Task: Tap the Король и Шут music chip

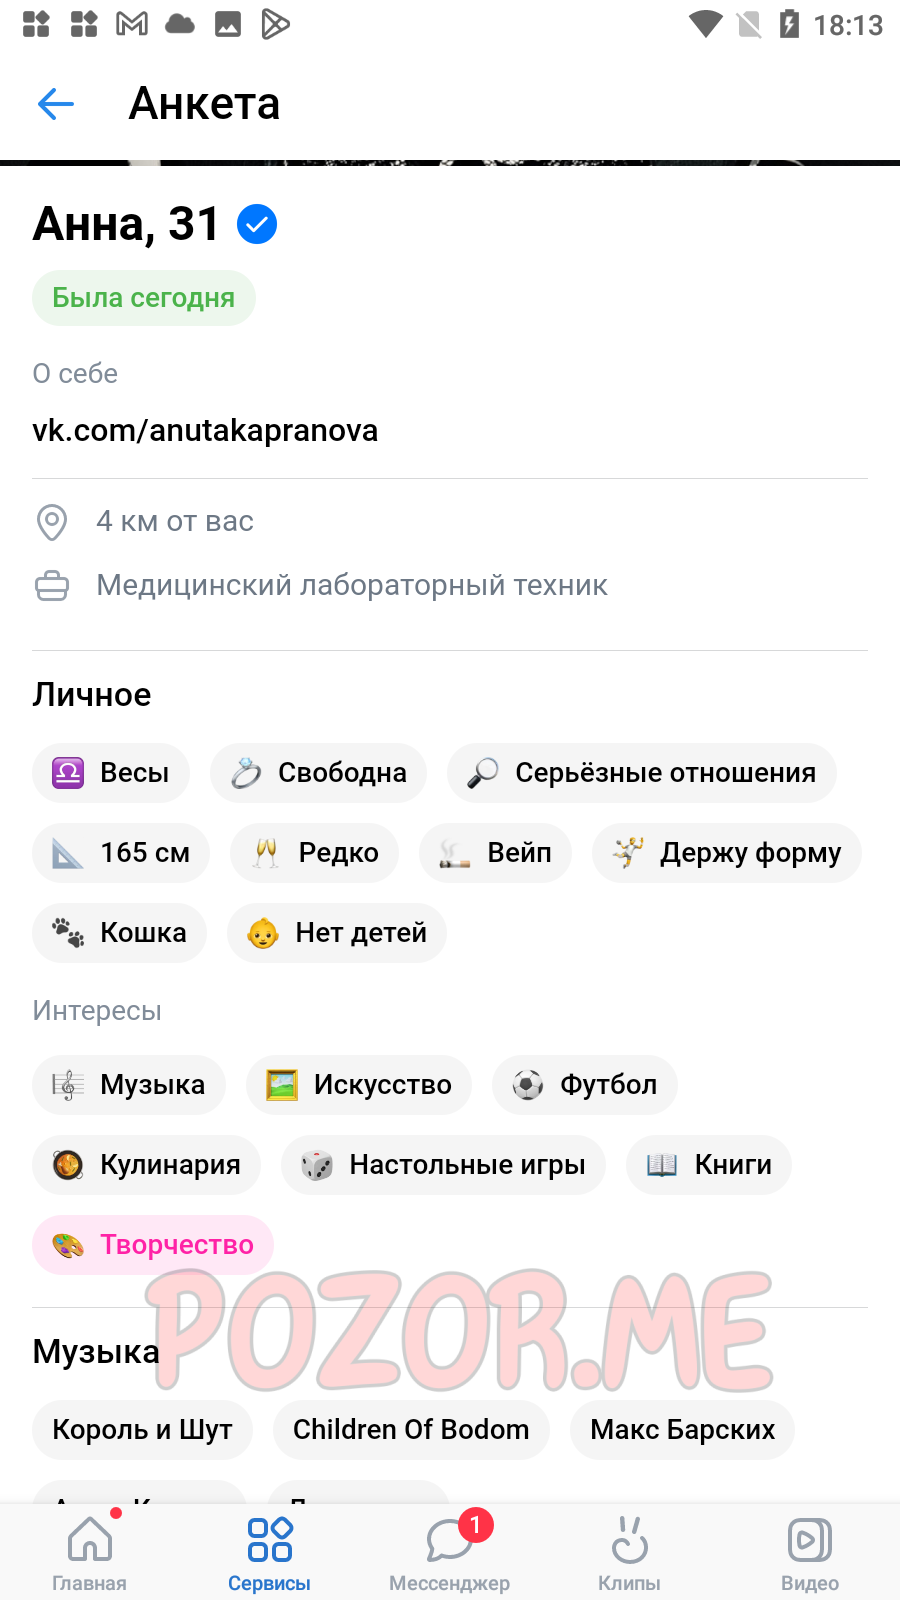Action: click(142, 1430)
